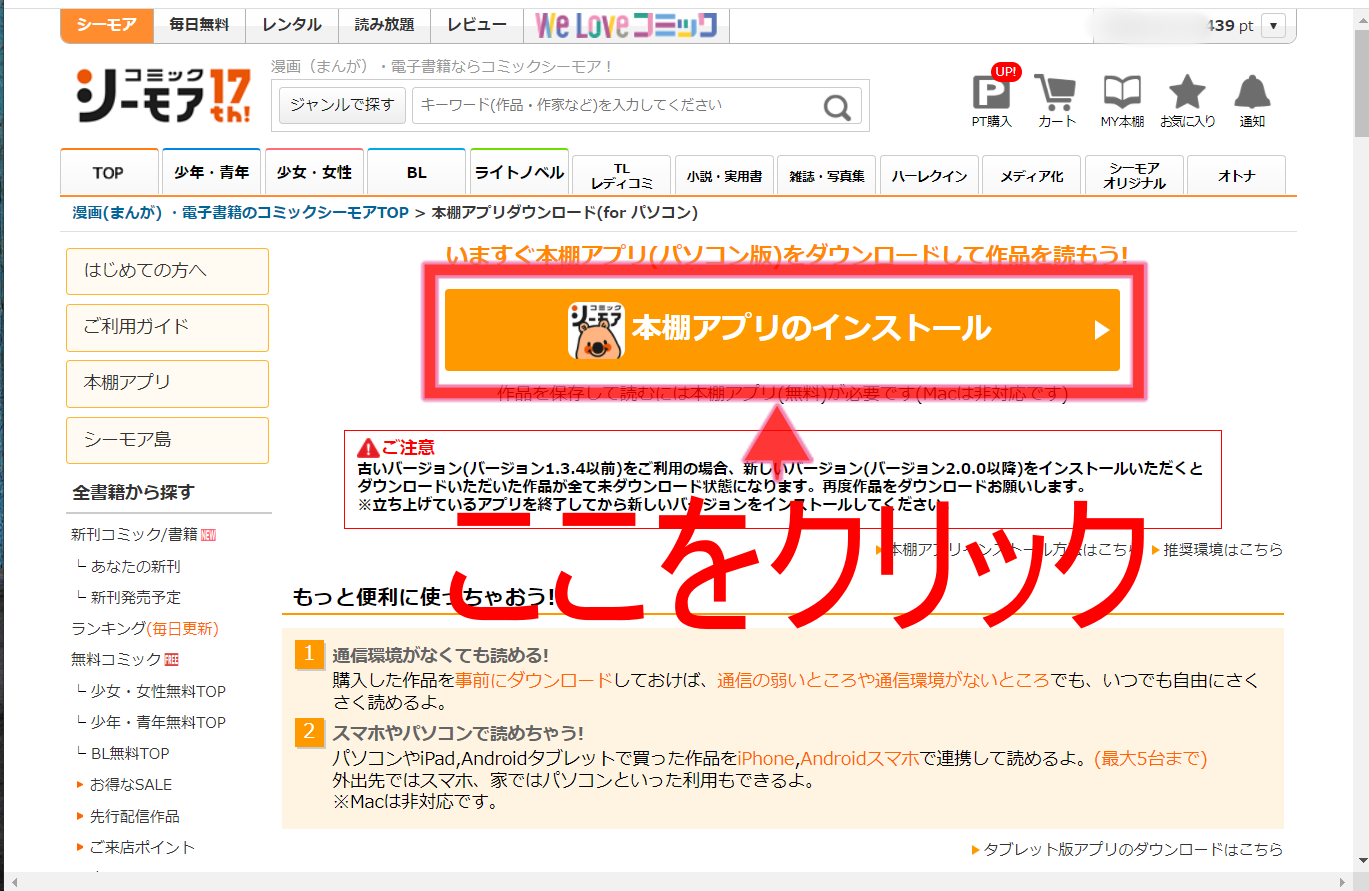Select the レビュー tab
The width and height of the screenshot is (1369, 891).
pyautogui.click(x=477, y=25)
